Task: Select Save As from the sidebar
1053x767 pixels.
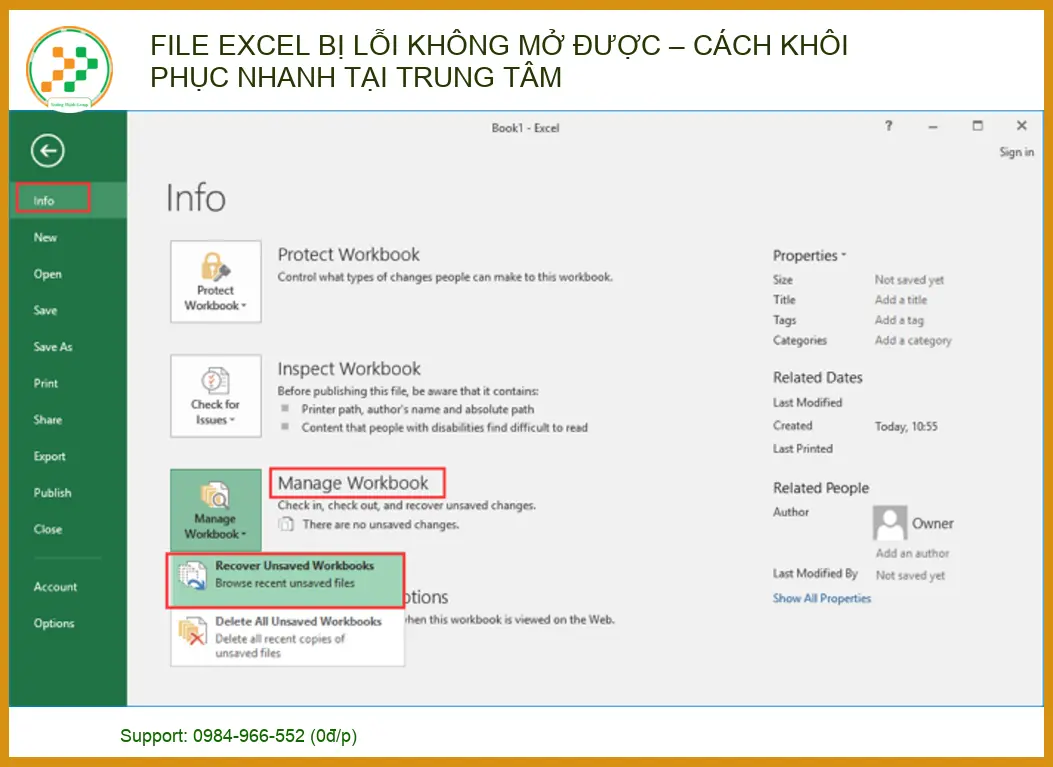Action: pos(53,347)
